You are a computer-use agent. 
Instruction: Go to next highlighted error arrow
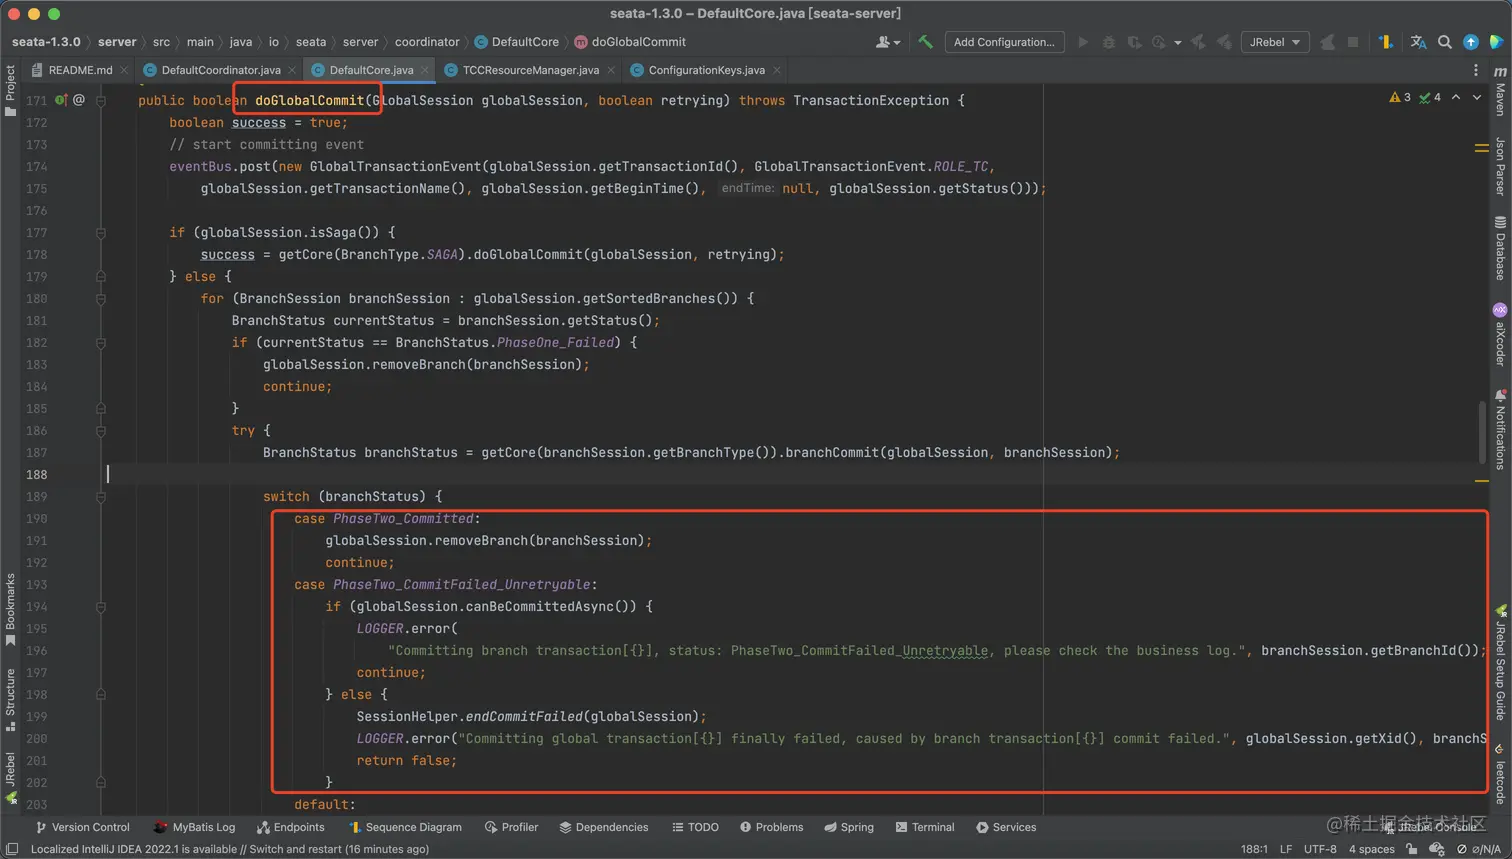coord(1477,97)
